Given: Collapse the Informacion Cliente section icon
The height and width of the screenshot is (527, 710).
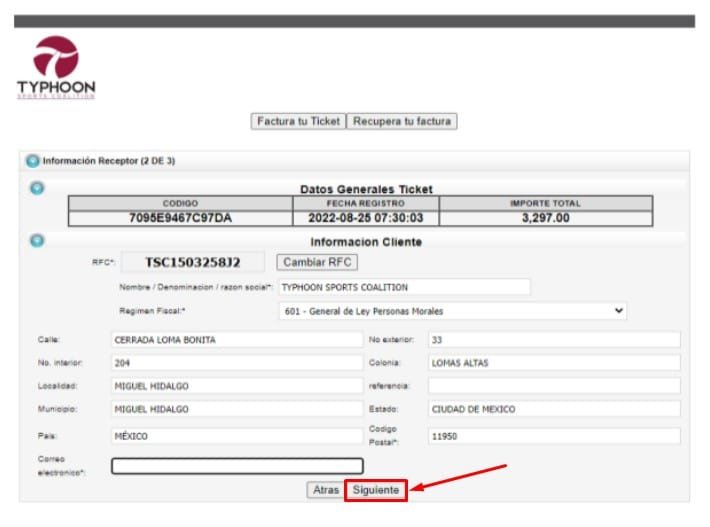Looking at the screenshot, I should click(x=37, y=240).
